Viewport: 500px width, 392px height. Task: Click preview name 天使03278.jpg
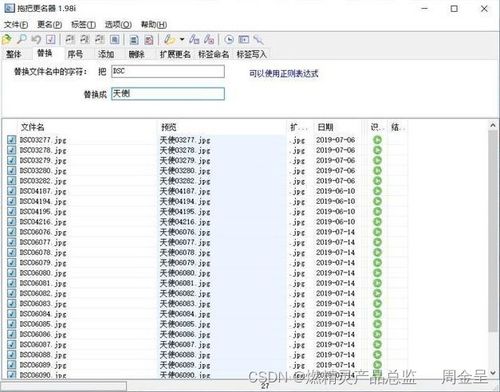point(185,150)
